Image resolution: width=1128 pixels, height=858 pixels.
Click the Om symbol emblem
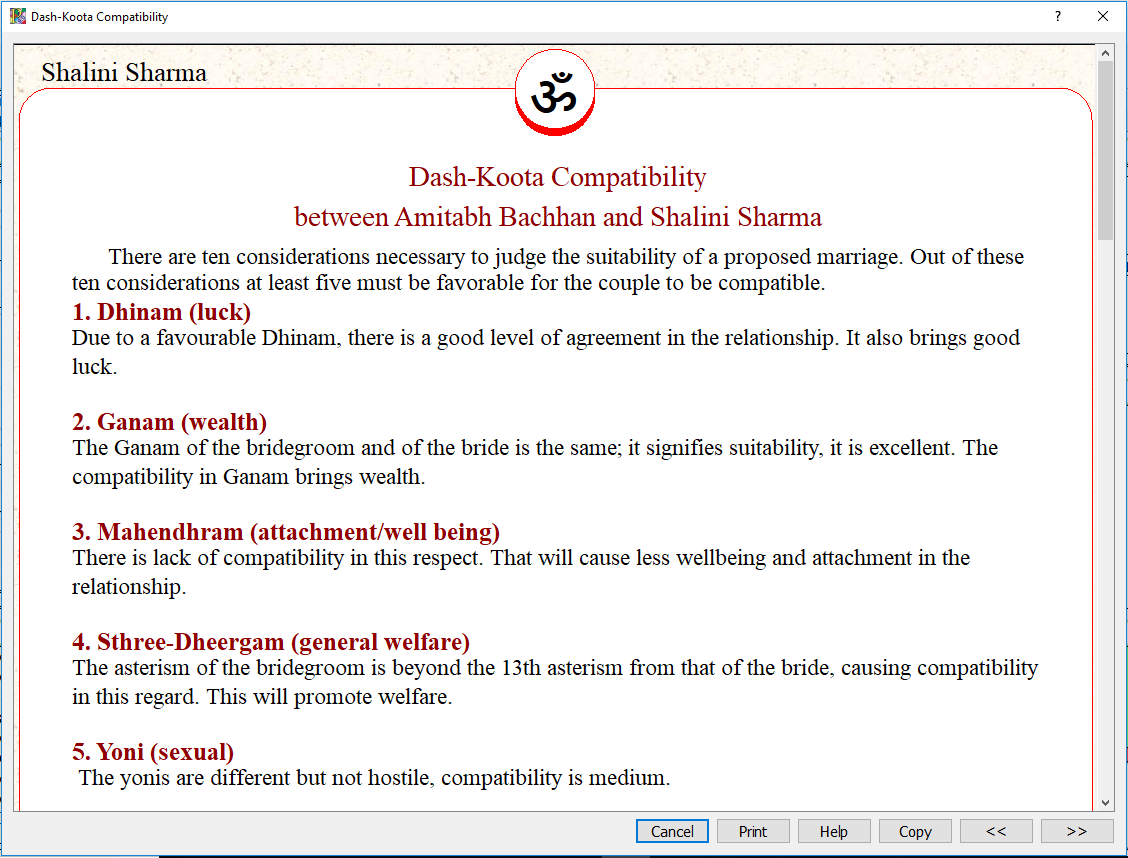click(555, 92)
